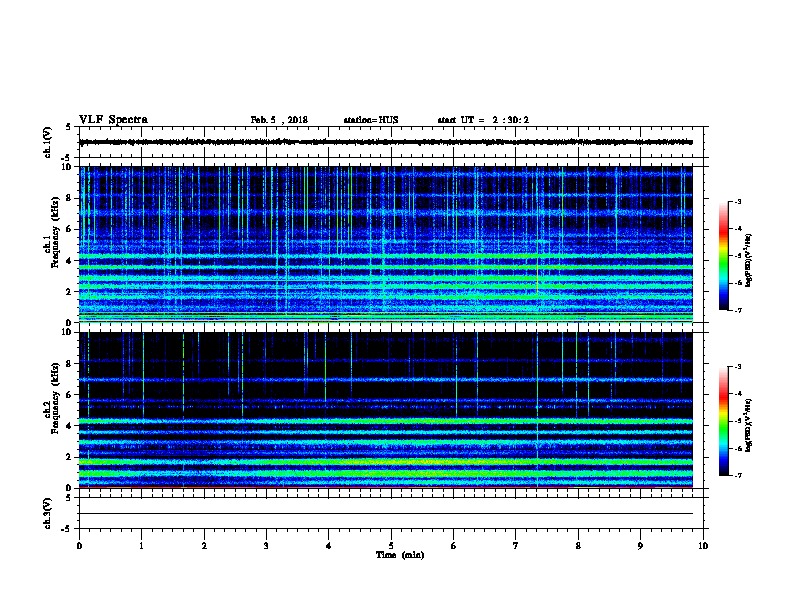Click time axis tick label "7"
792x612 pixels.
(x=516, y=546)
